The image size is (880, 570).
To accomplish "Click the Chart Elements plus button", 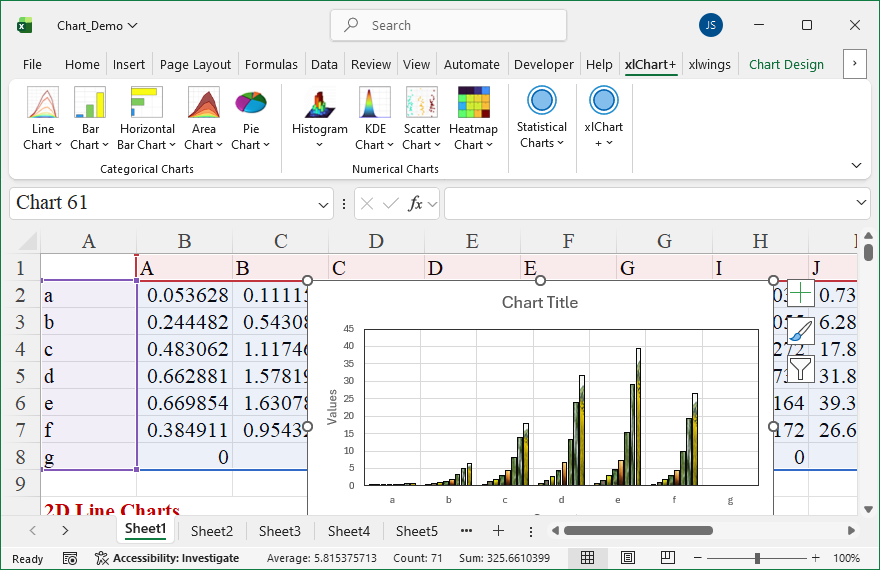I will coord(800,294).
